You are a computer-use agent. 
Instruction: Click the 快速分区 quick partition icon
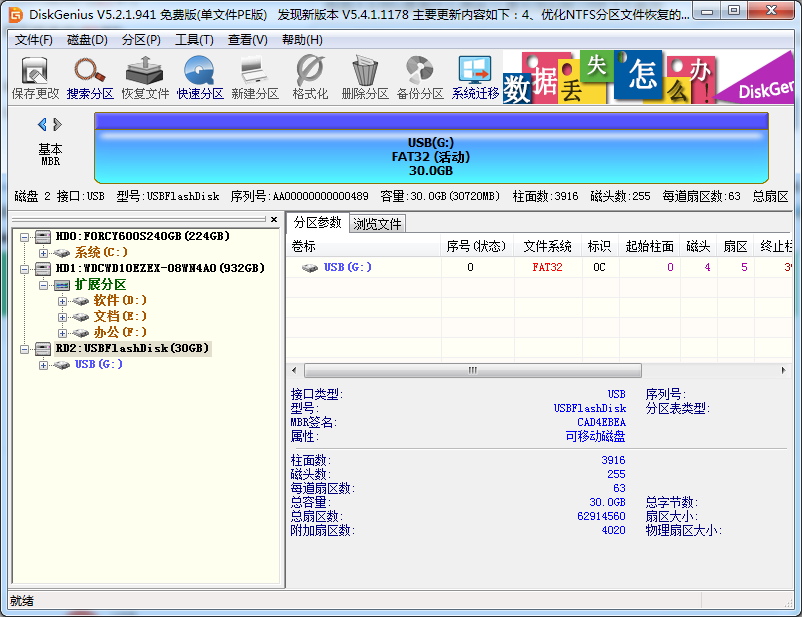200,78
